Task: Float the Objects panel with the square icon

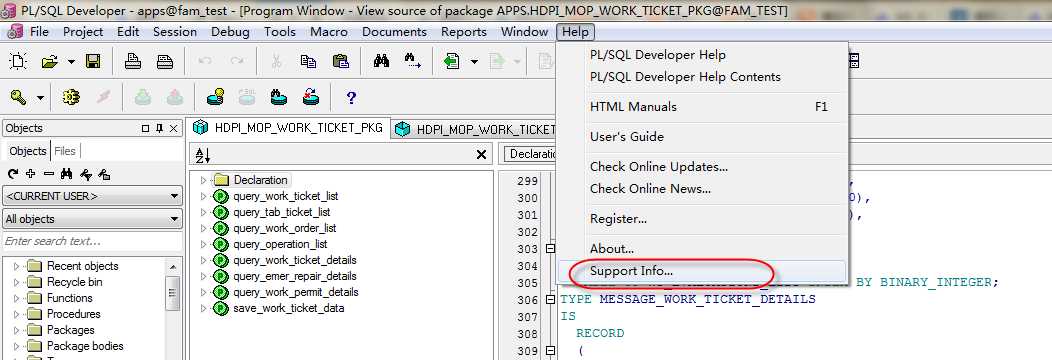Action: coord(146,129)
